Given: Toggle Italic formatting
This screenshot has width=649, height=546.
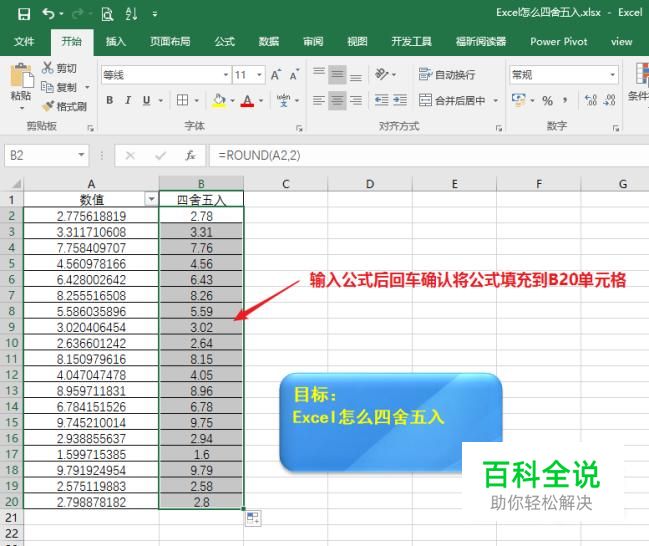Looking at the screenshot, I should 128,100.
